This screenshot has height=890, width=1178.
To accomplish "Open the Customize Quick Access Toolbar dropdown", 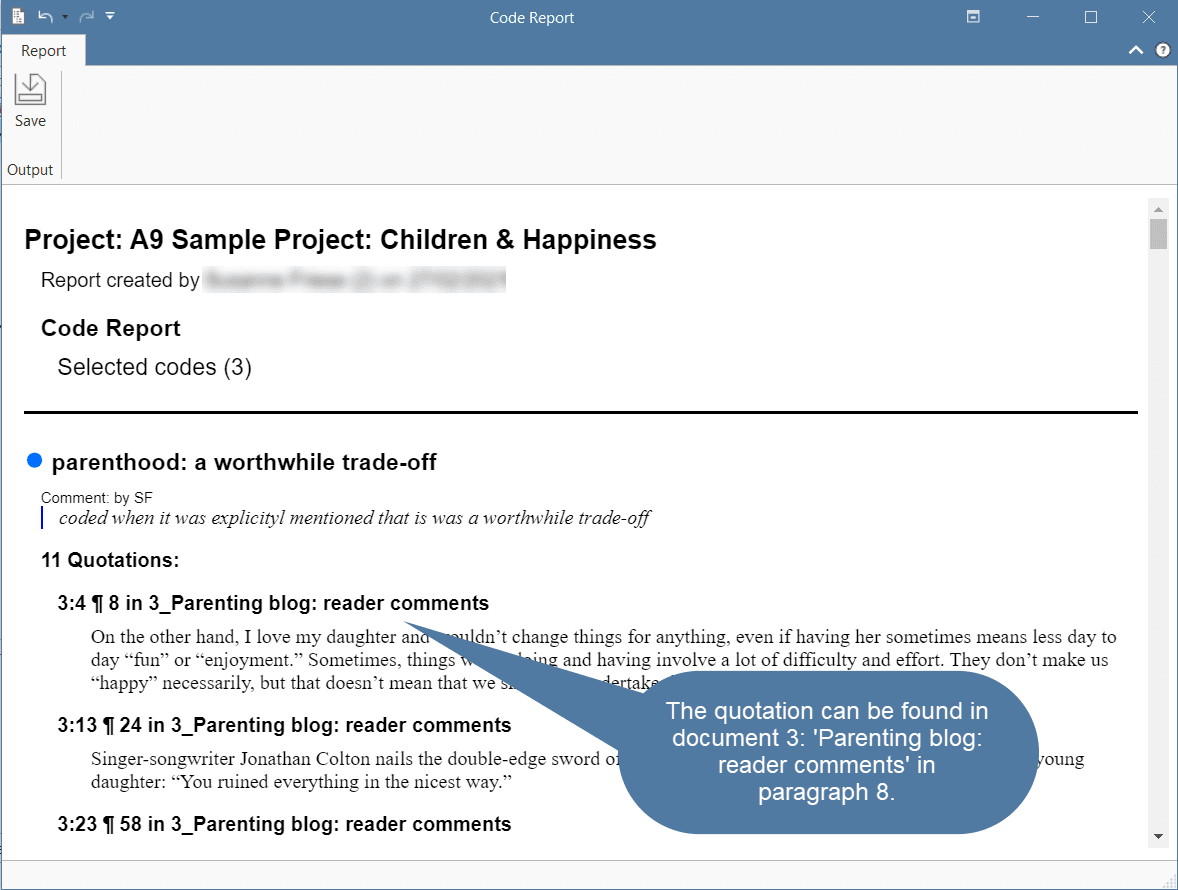I will pos(110,16).
